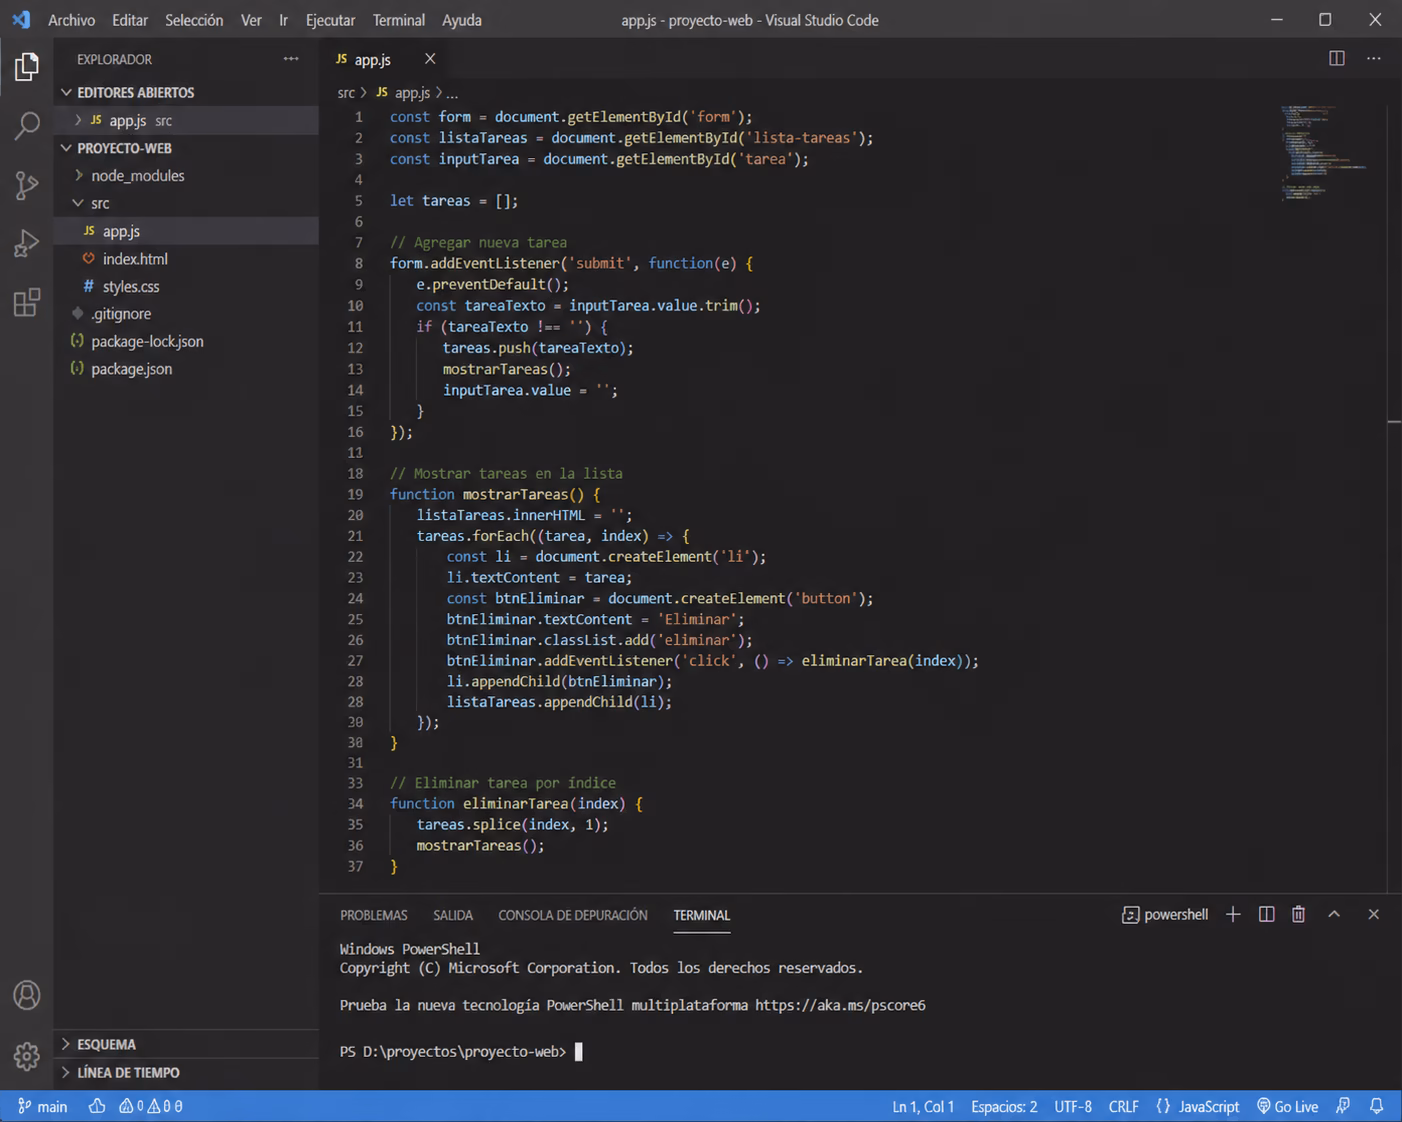Open feedback icon in status bar
1402x1122 pixels.
(1343, 1106)
